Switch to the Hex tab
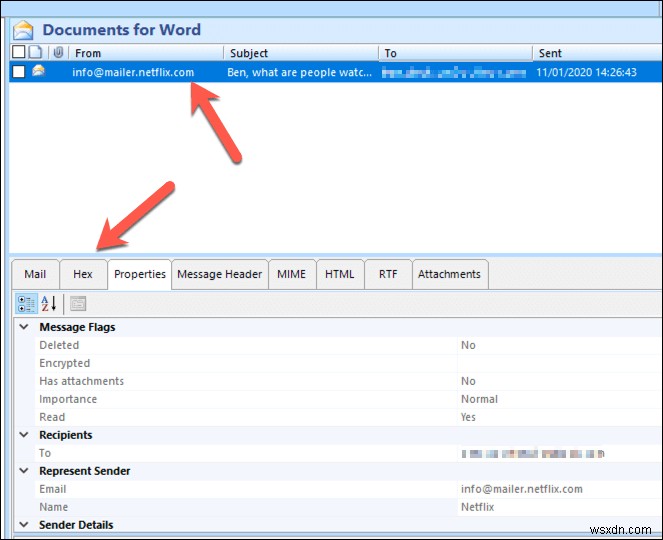 point(83,274)
